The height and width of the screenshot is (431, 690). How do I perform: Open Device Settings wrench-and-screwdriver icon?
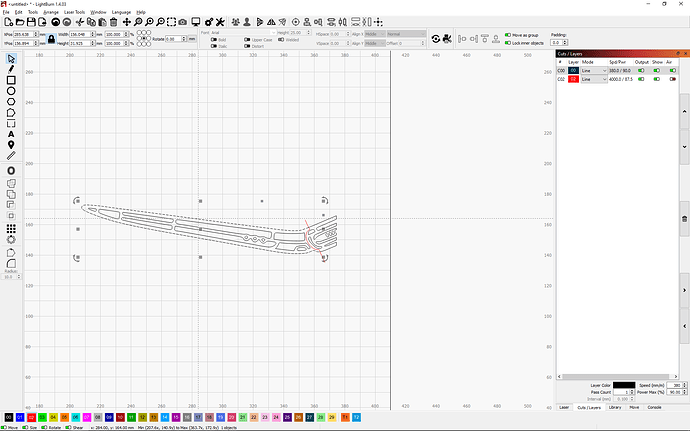click(220, 22)
